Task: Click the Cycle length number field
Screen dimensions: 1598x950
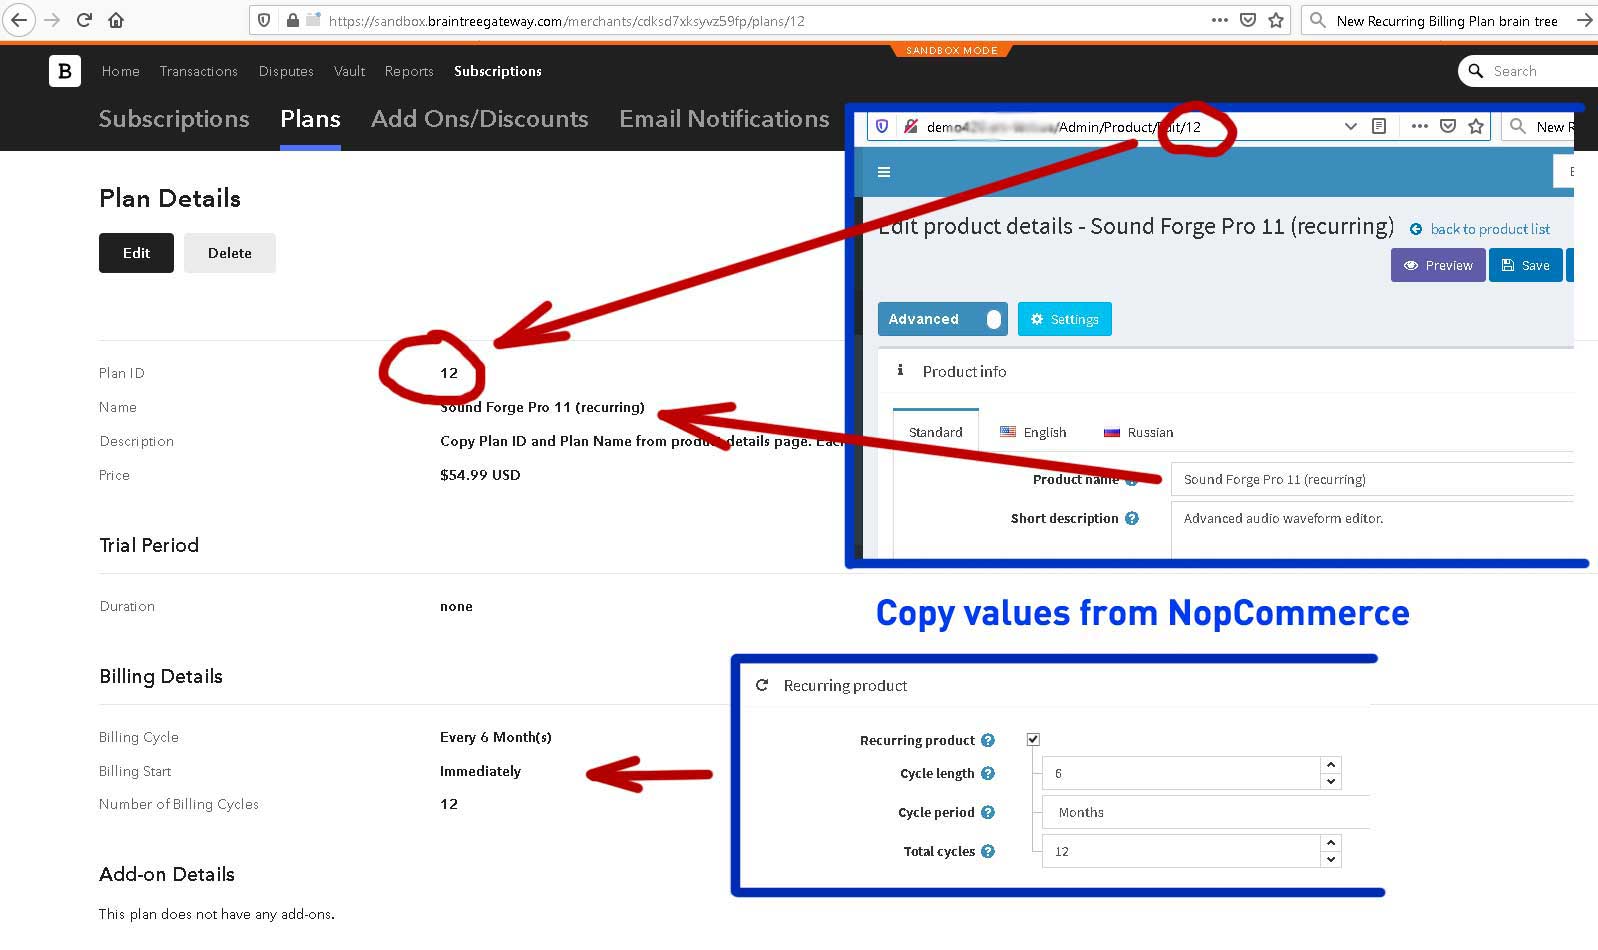Action: click(1181, 773)
